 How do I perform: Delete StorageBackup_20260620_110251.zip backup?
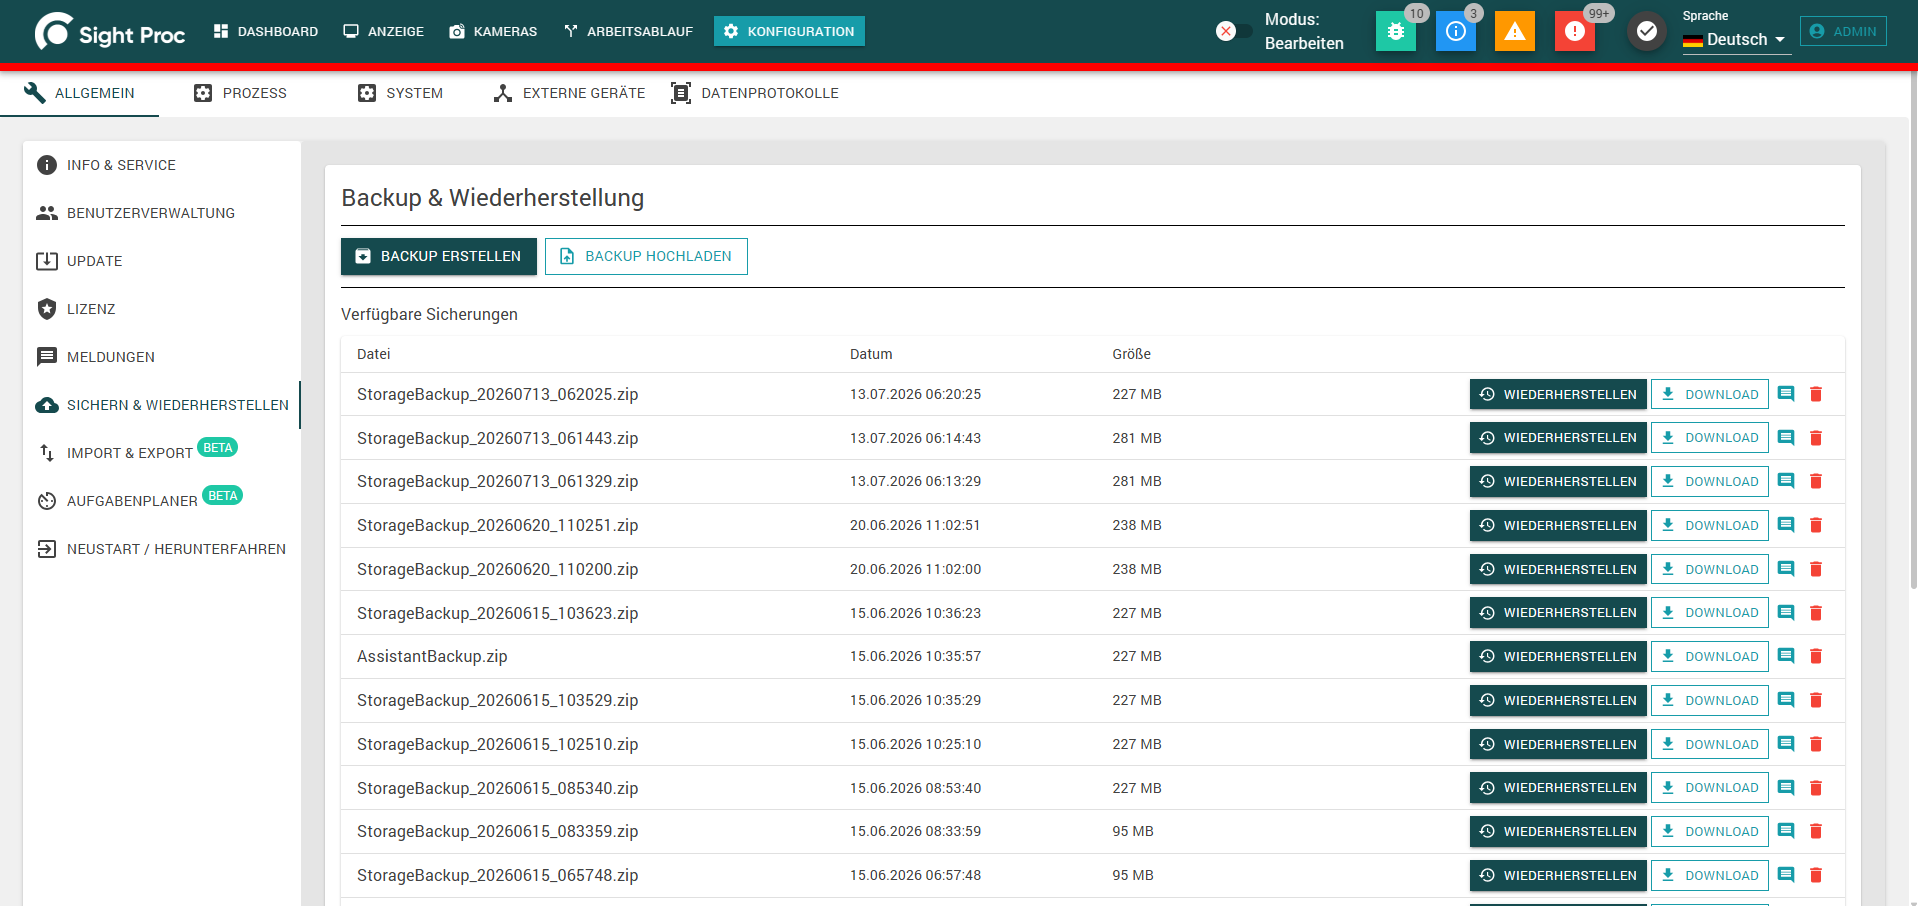[1816, 525]
